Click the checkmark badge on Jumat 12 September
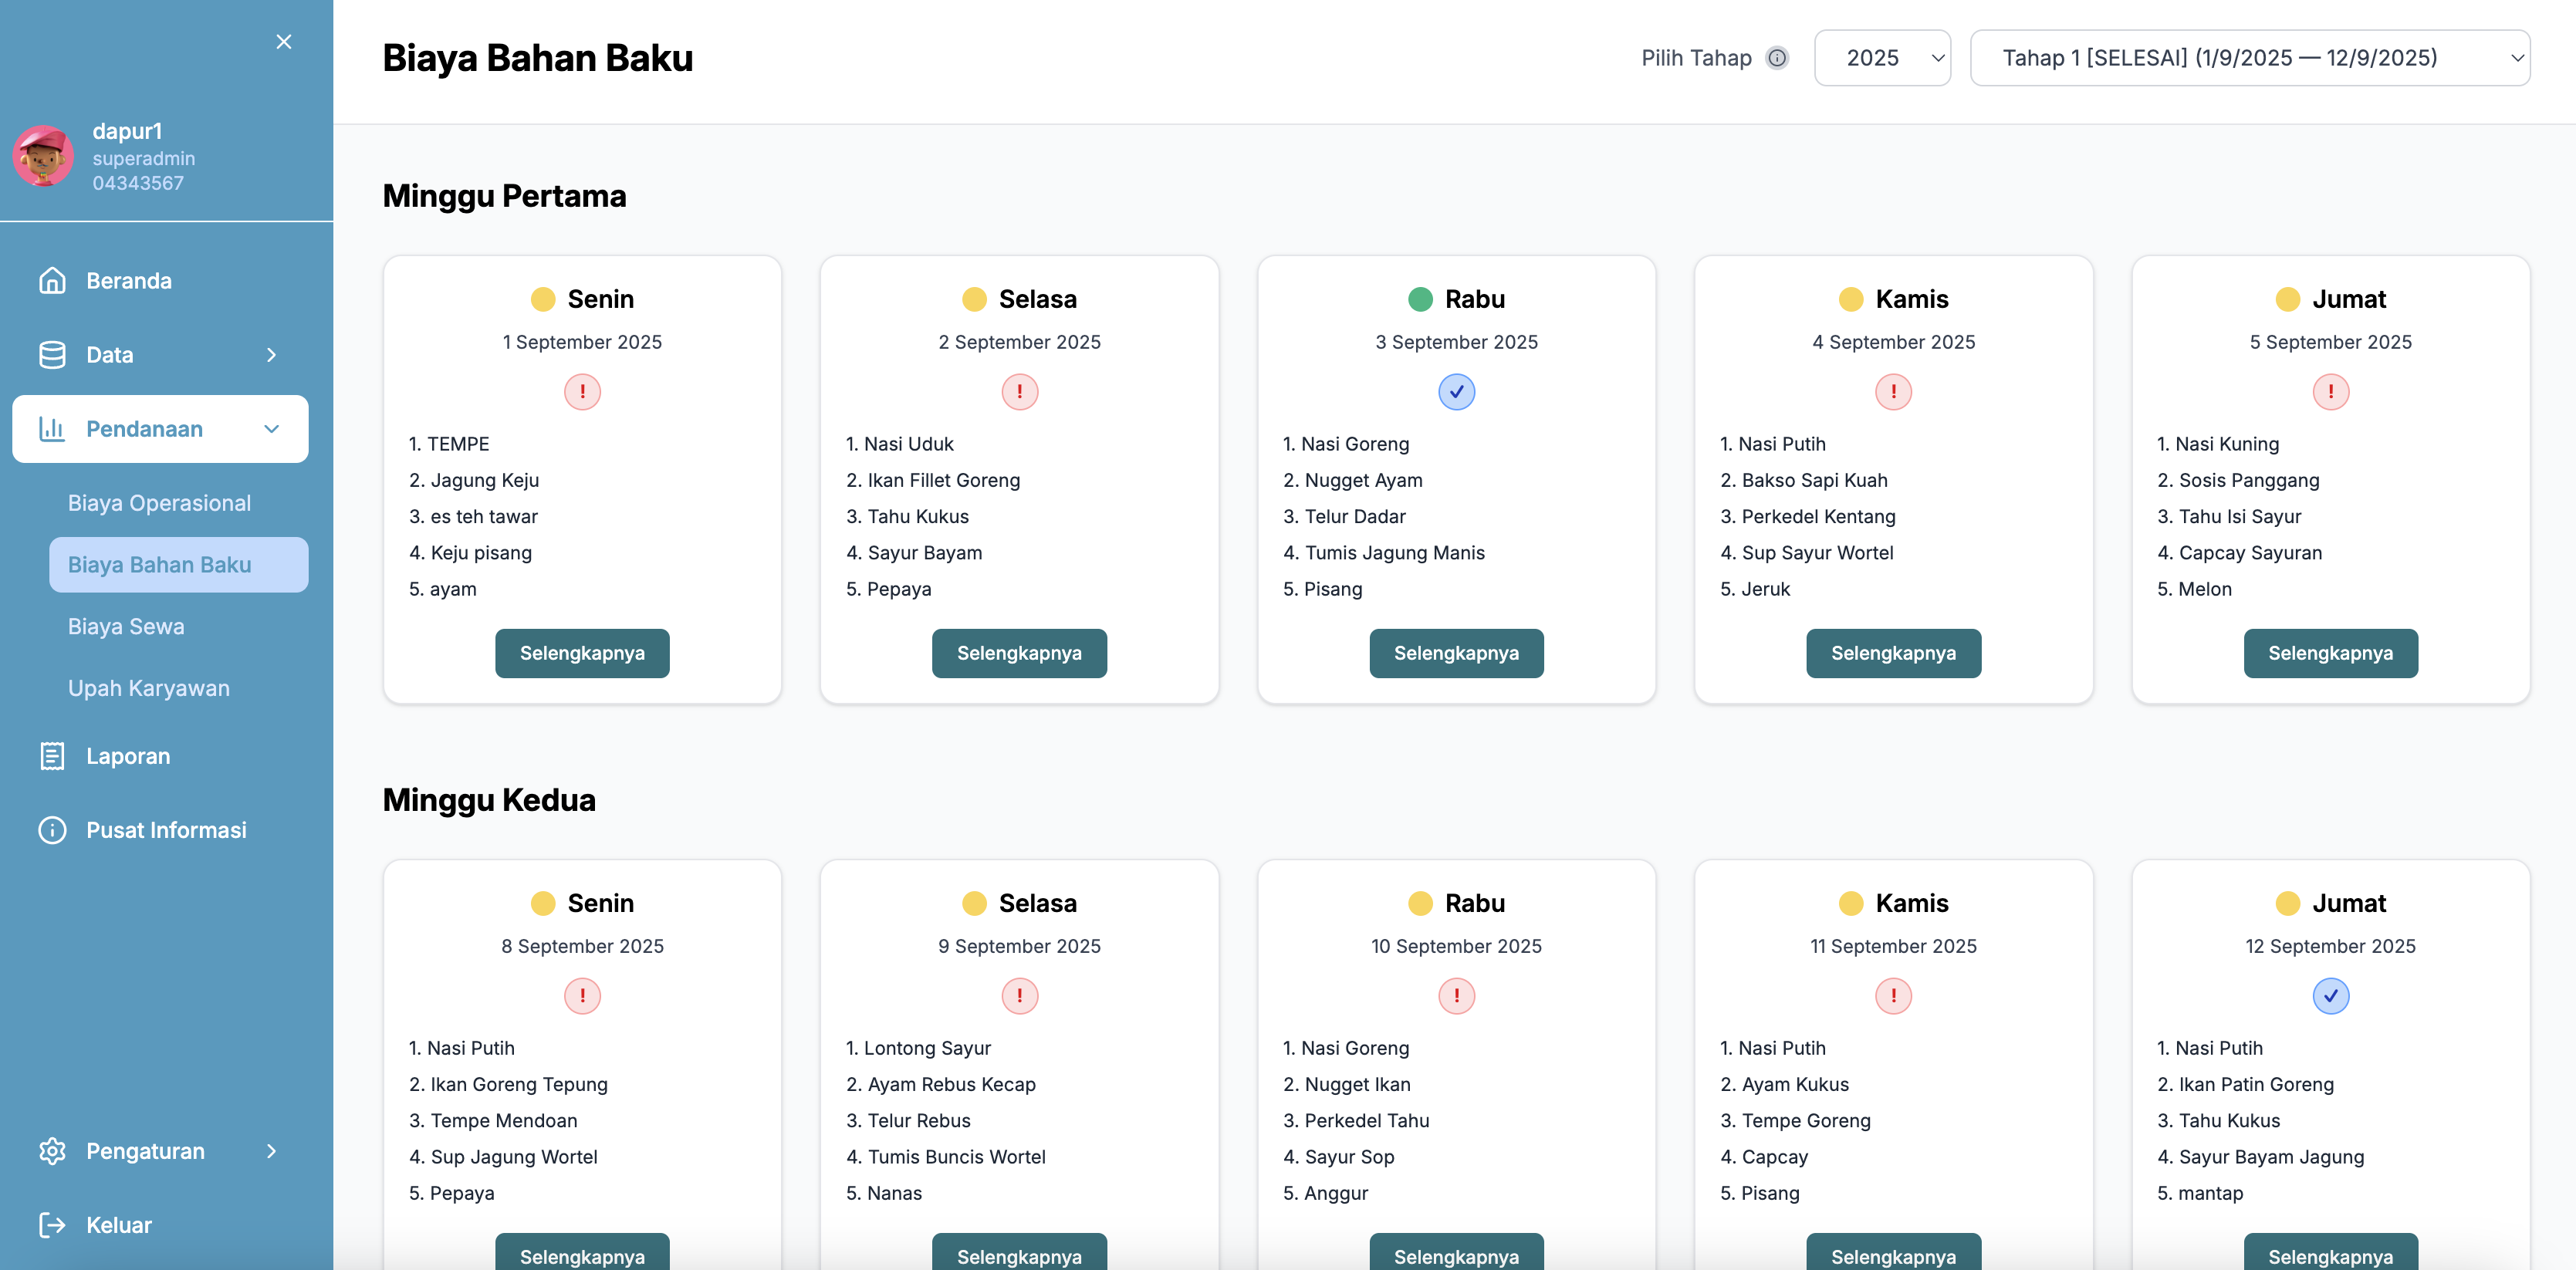Viewport: 2576px width, 1270px height. (x=2331, y=995)
